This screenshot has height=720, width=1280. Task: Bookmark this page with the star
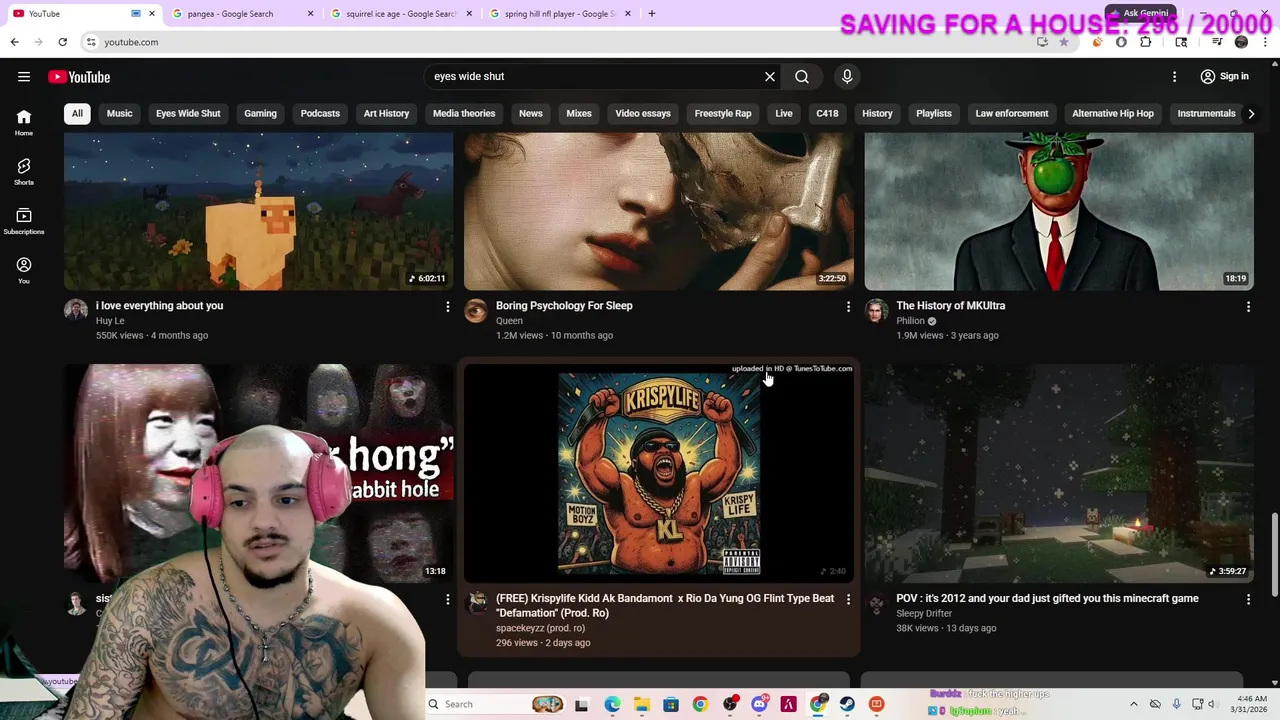pos(1064,42)
